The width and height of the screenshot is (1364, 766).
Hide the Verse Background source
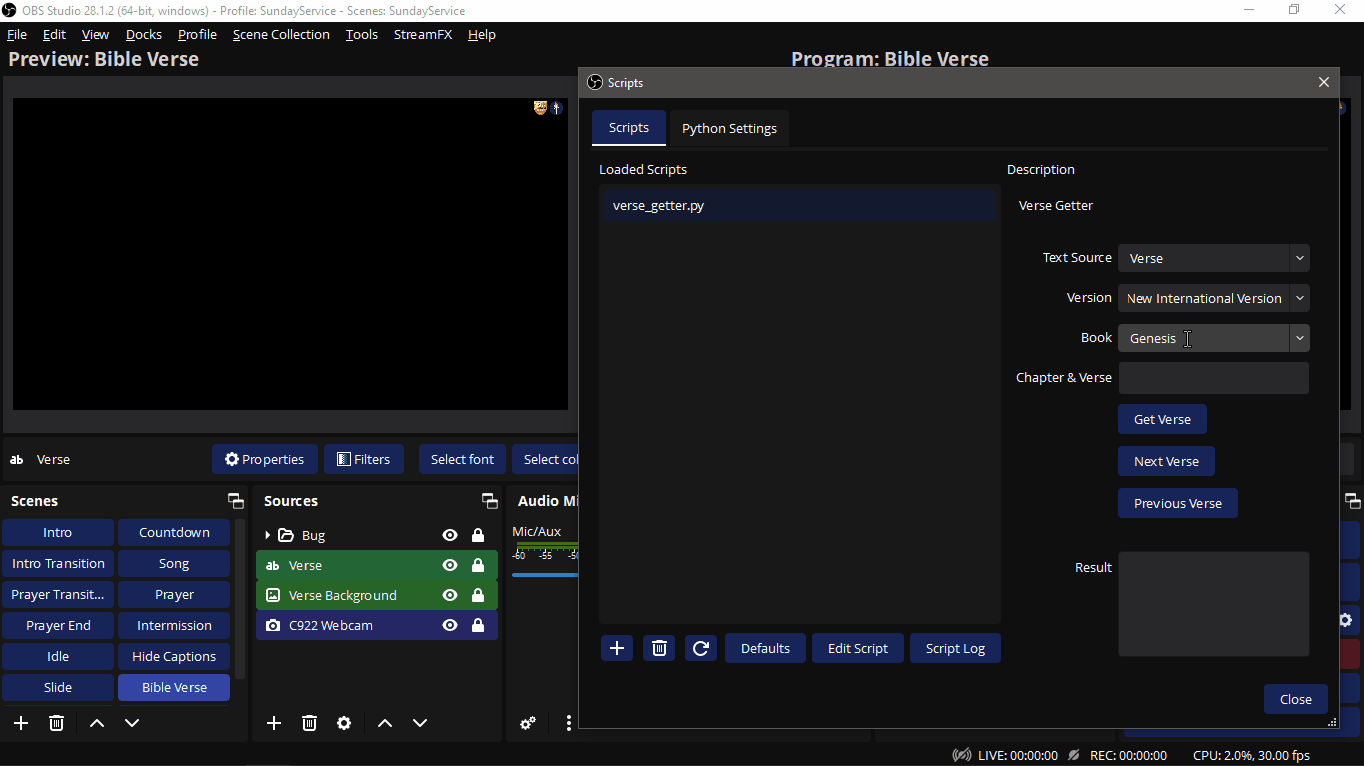coord(449,595)
